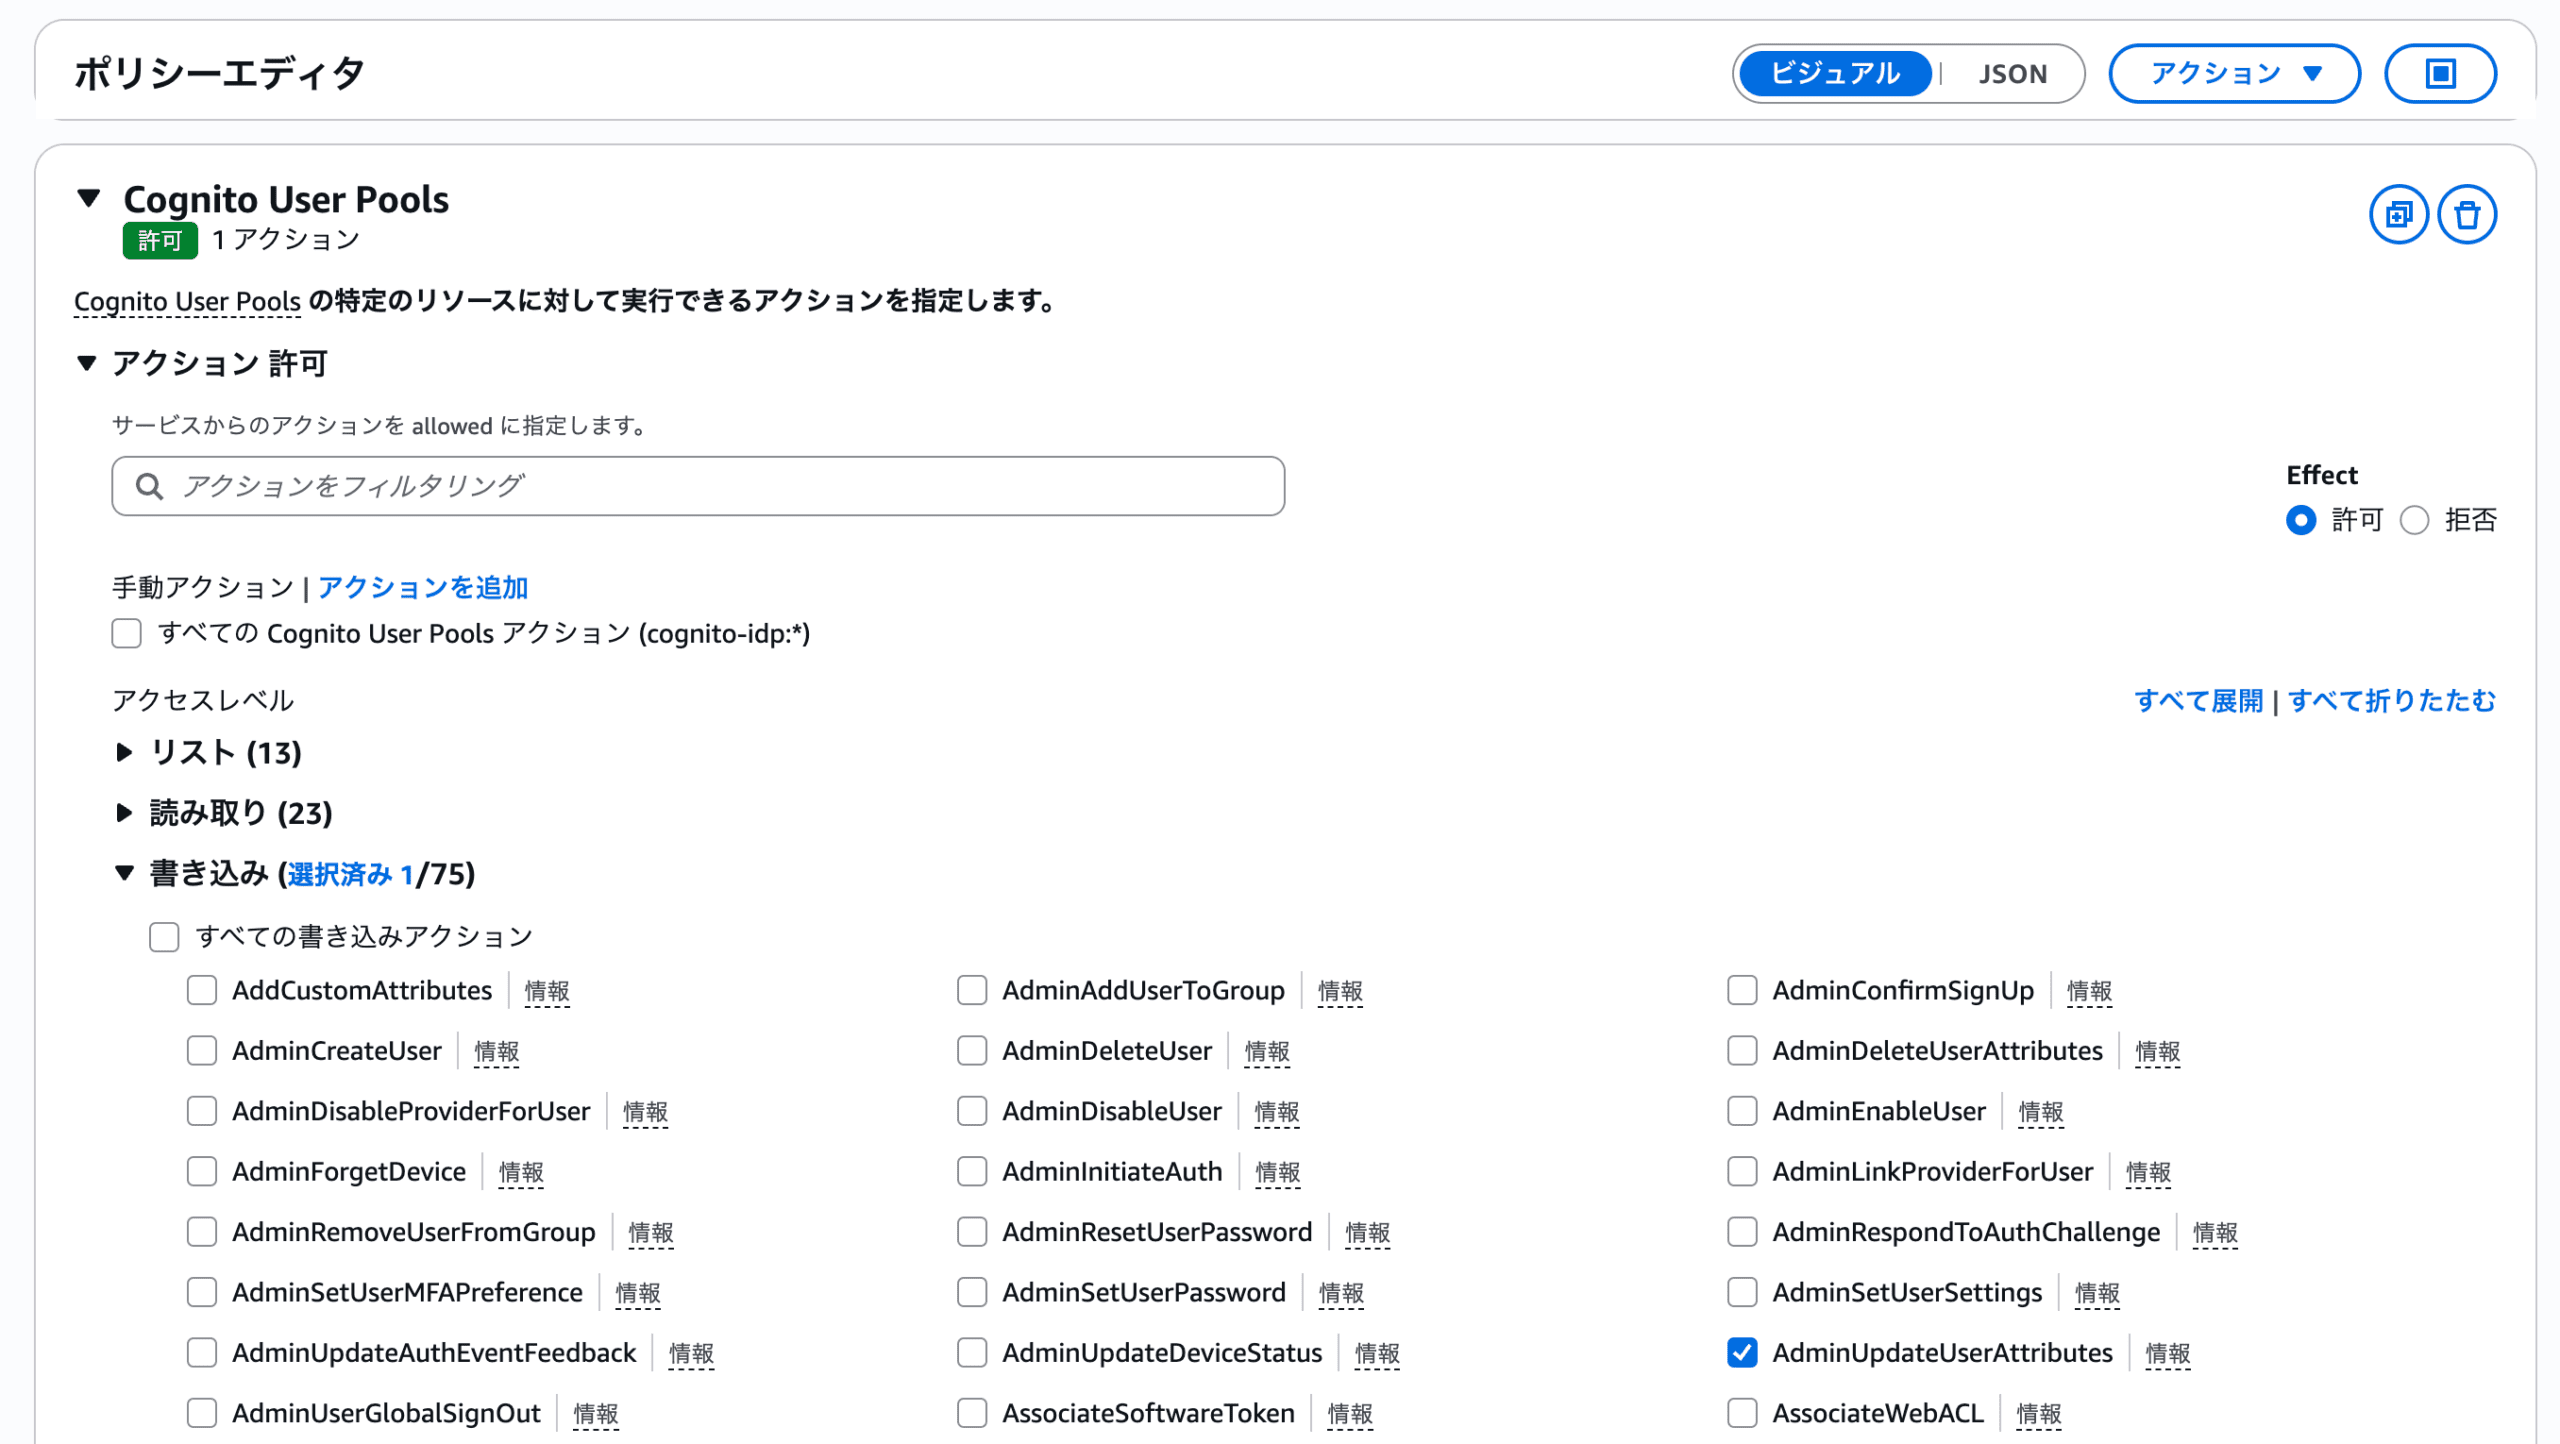Collapse the アクション 許可 section
This screenshot has height=1444, width=2560.
coord(87,363)
